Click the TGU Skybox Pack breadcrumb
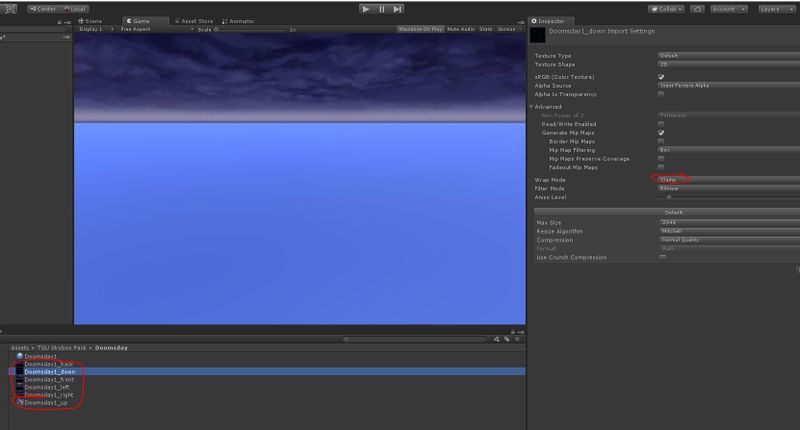This screenshot has width=800, height=430. pos(62,348)
